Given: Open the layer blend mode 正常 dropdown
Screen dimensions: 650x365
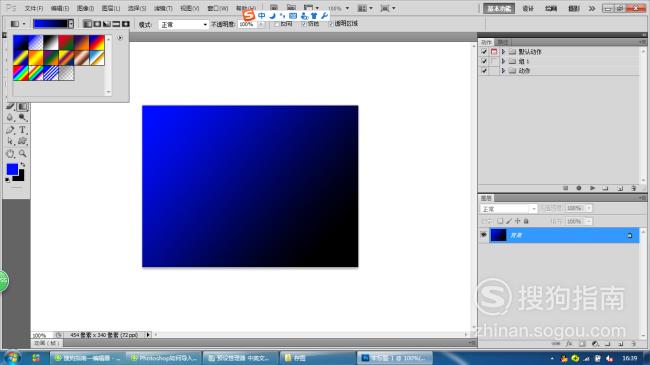Looking at the screenshot, I should tap(509, 209).
